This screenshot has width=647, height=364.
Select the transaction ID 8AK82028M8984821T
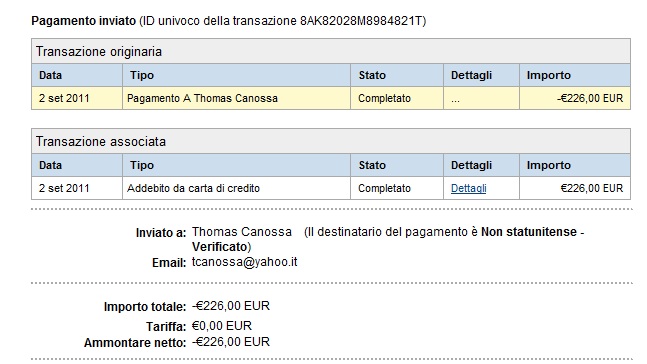tap(361, 21)
